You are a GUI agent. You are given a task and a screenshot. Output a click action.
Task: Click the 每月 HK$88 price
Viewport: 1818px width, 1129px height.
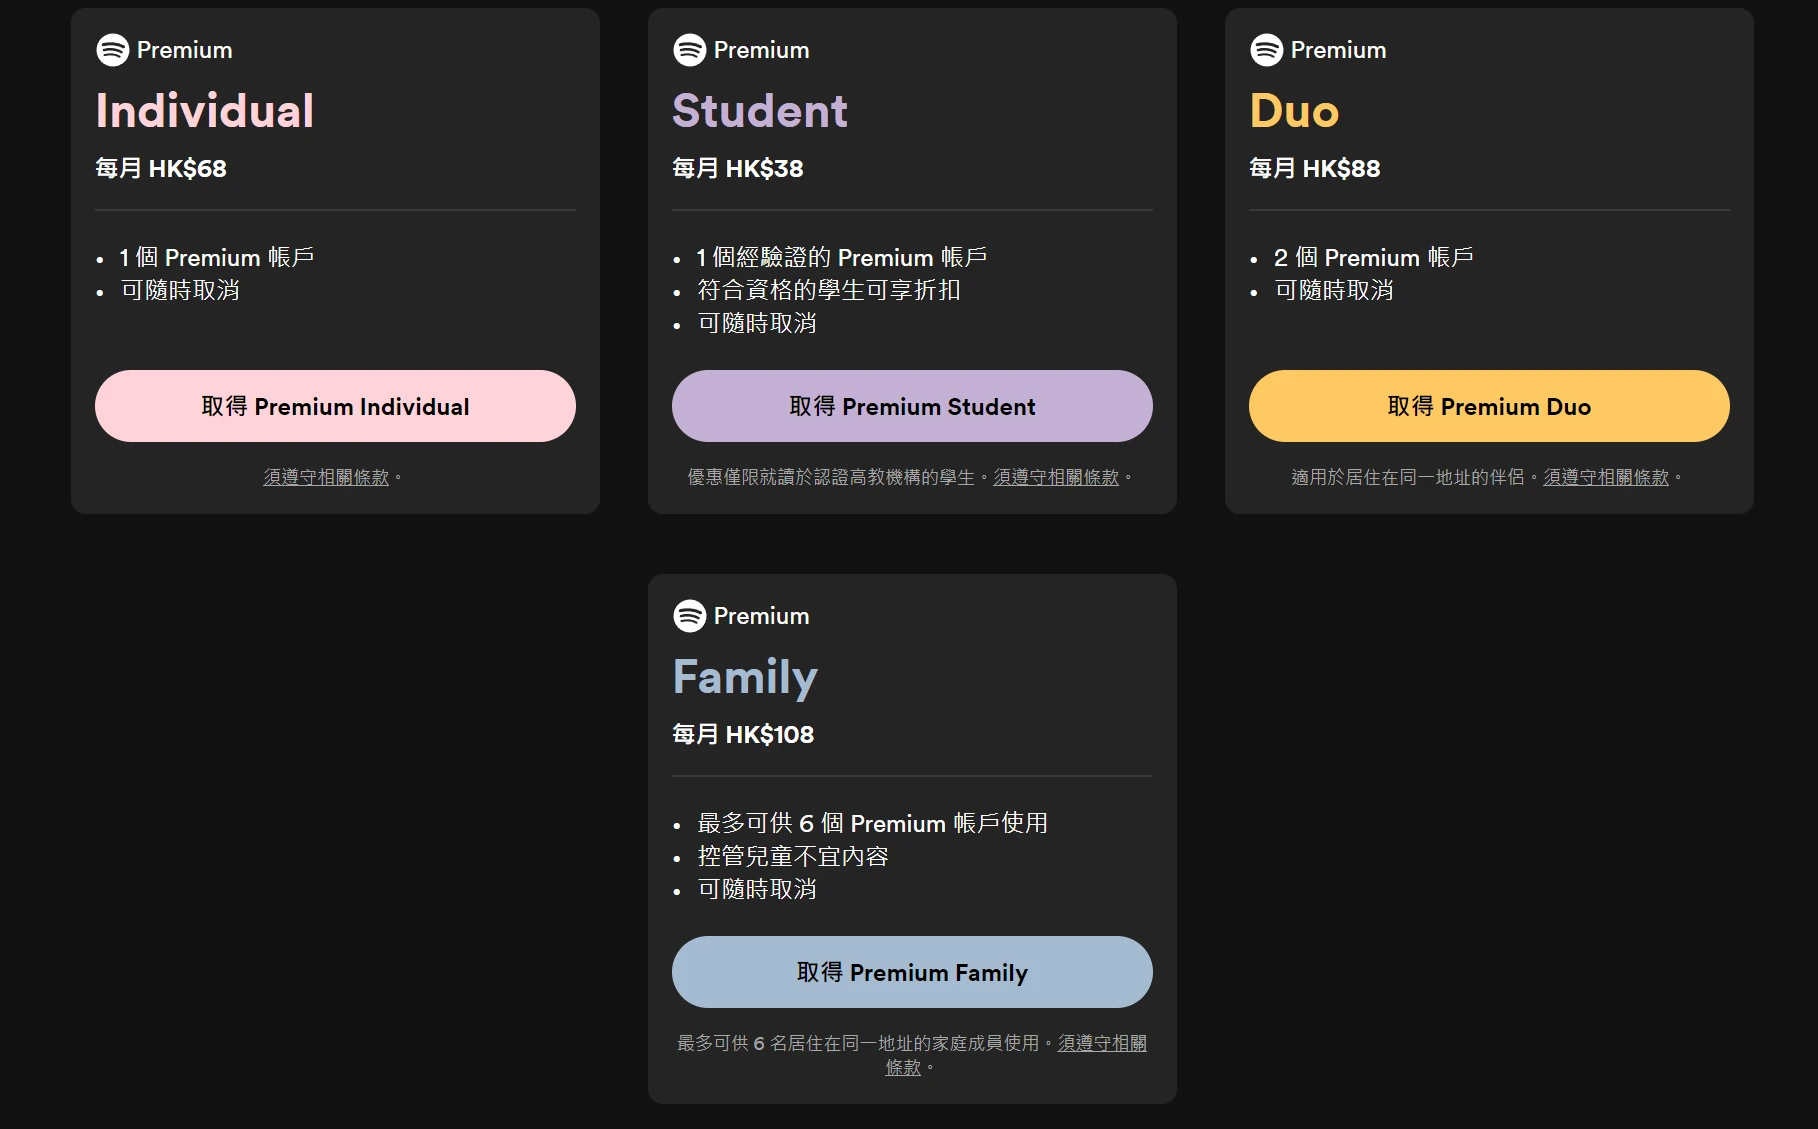(1315, 168)
